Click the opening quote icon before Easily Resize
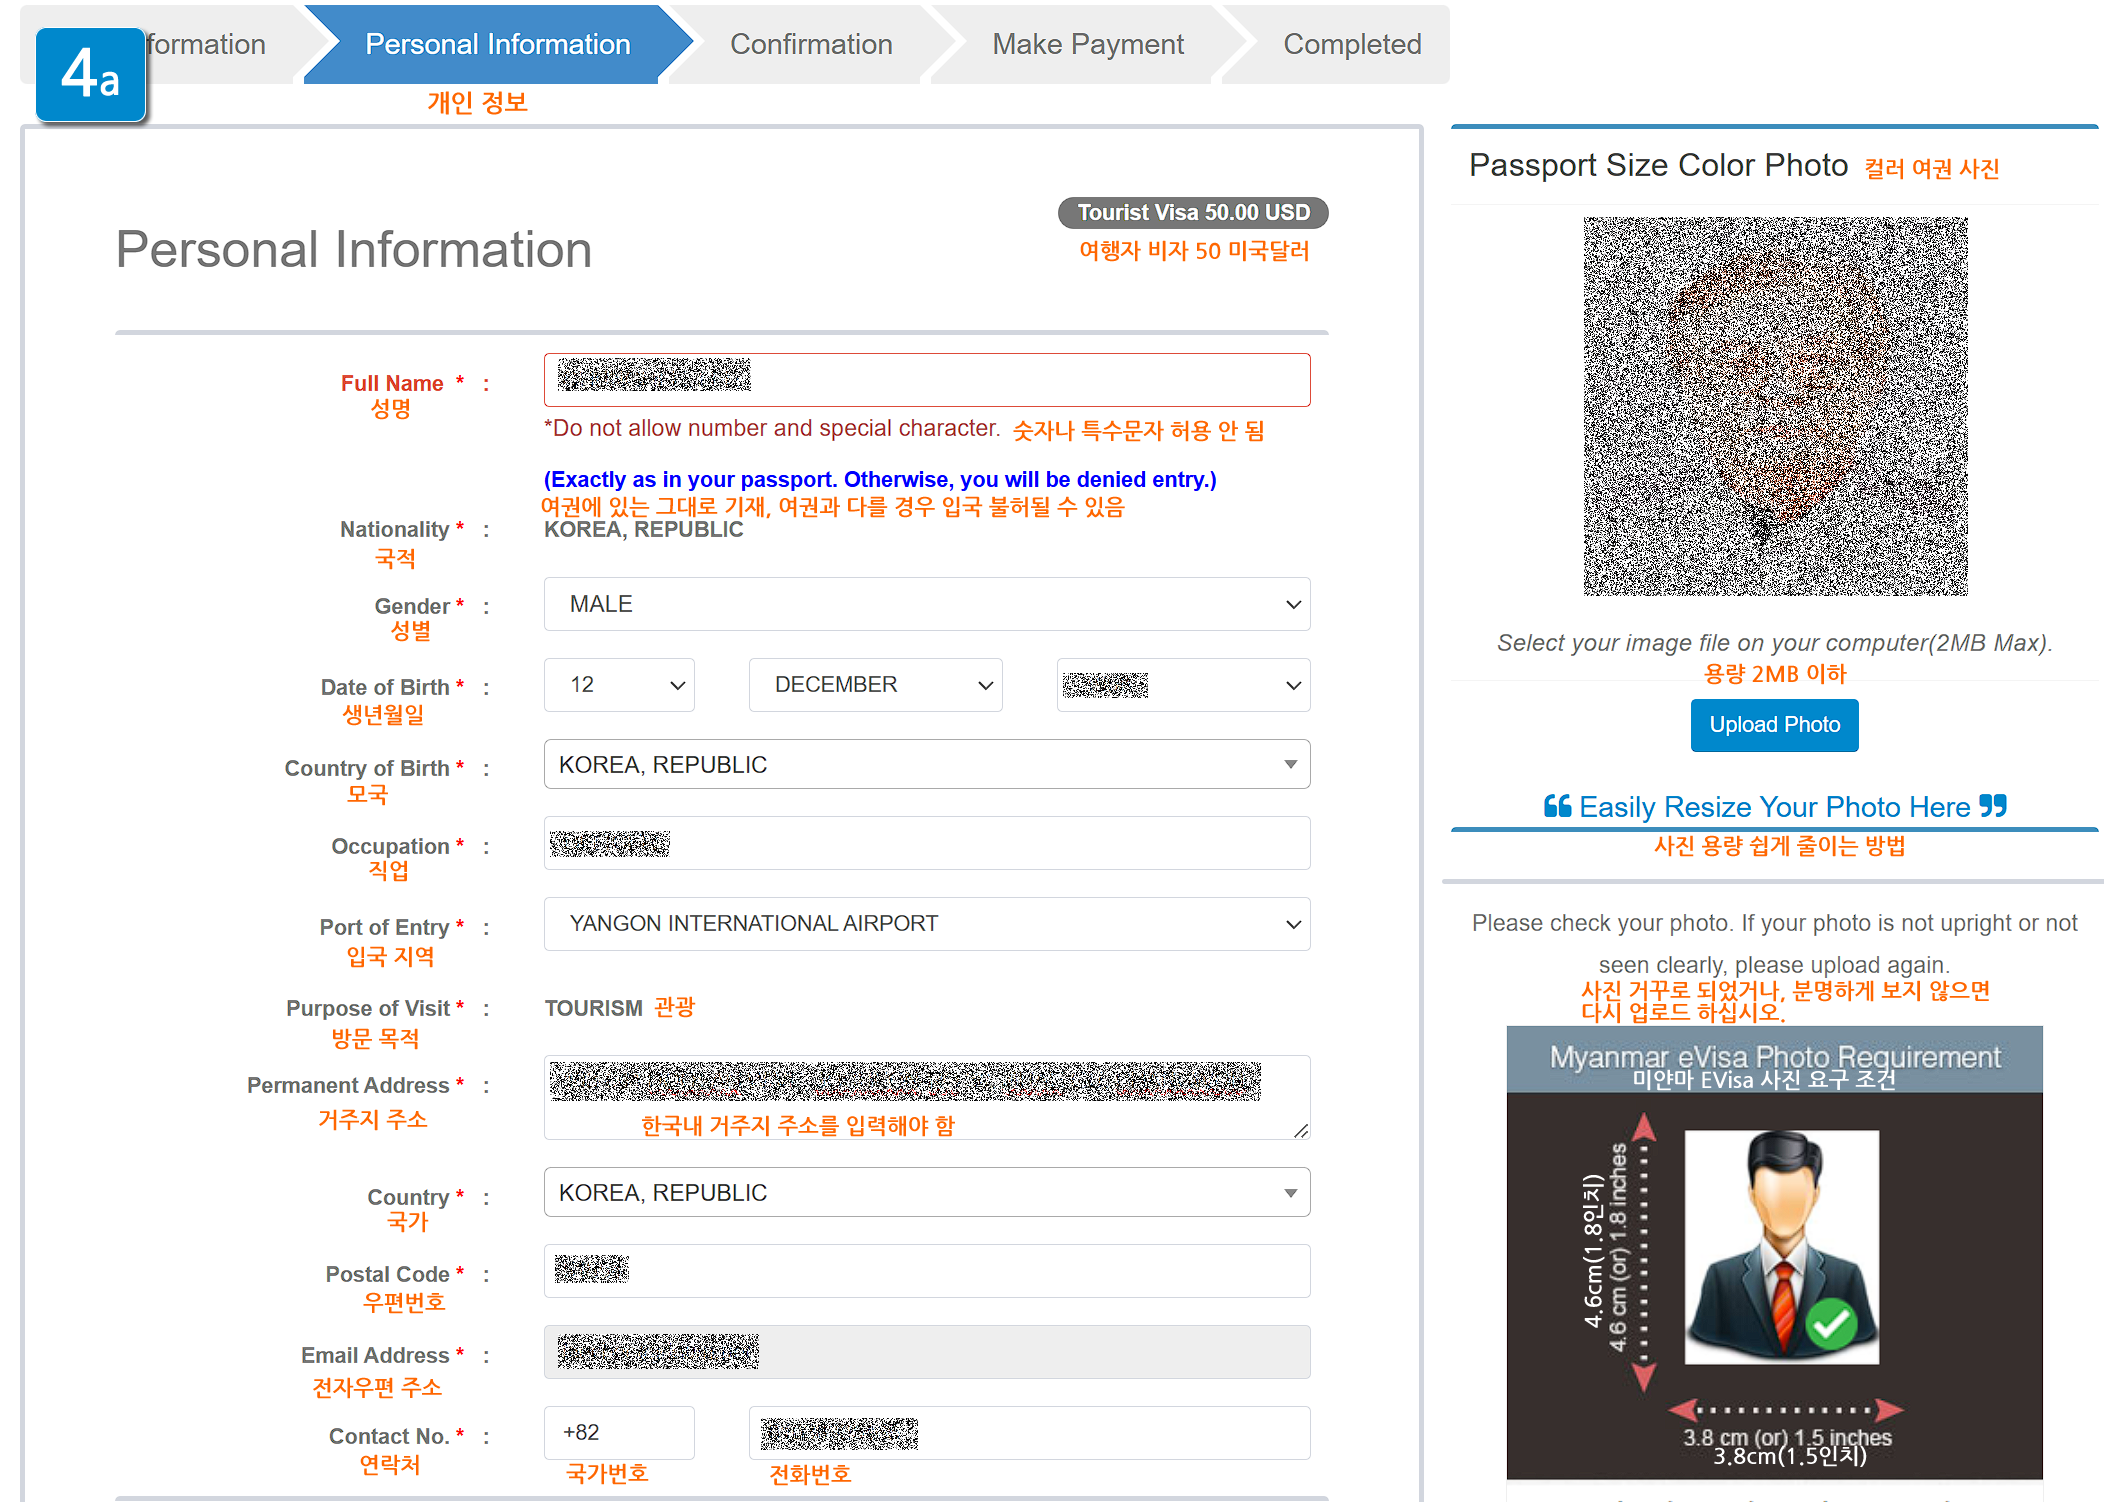Image resolution: width=2104 pixels, height=1502 pixels. 1557,806
